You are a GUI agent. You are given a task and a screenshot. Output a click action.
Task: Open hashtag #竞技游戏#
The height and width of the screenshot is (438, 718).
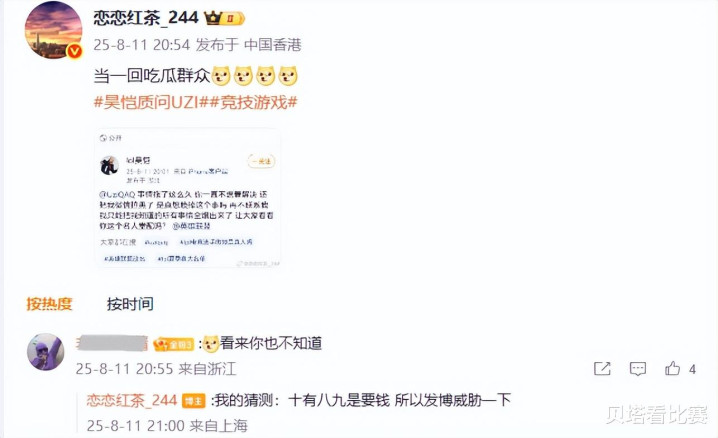(254, 102)
